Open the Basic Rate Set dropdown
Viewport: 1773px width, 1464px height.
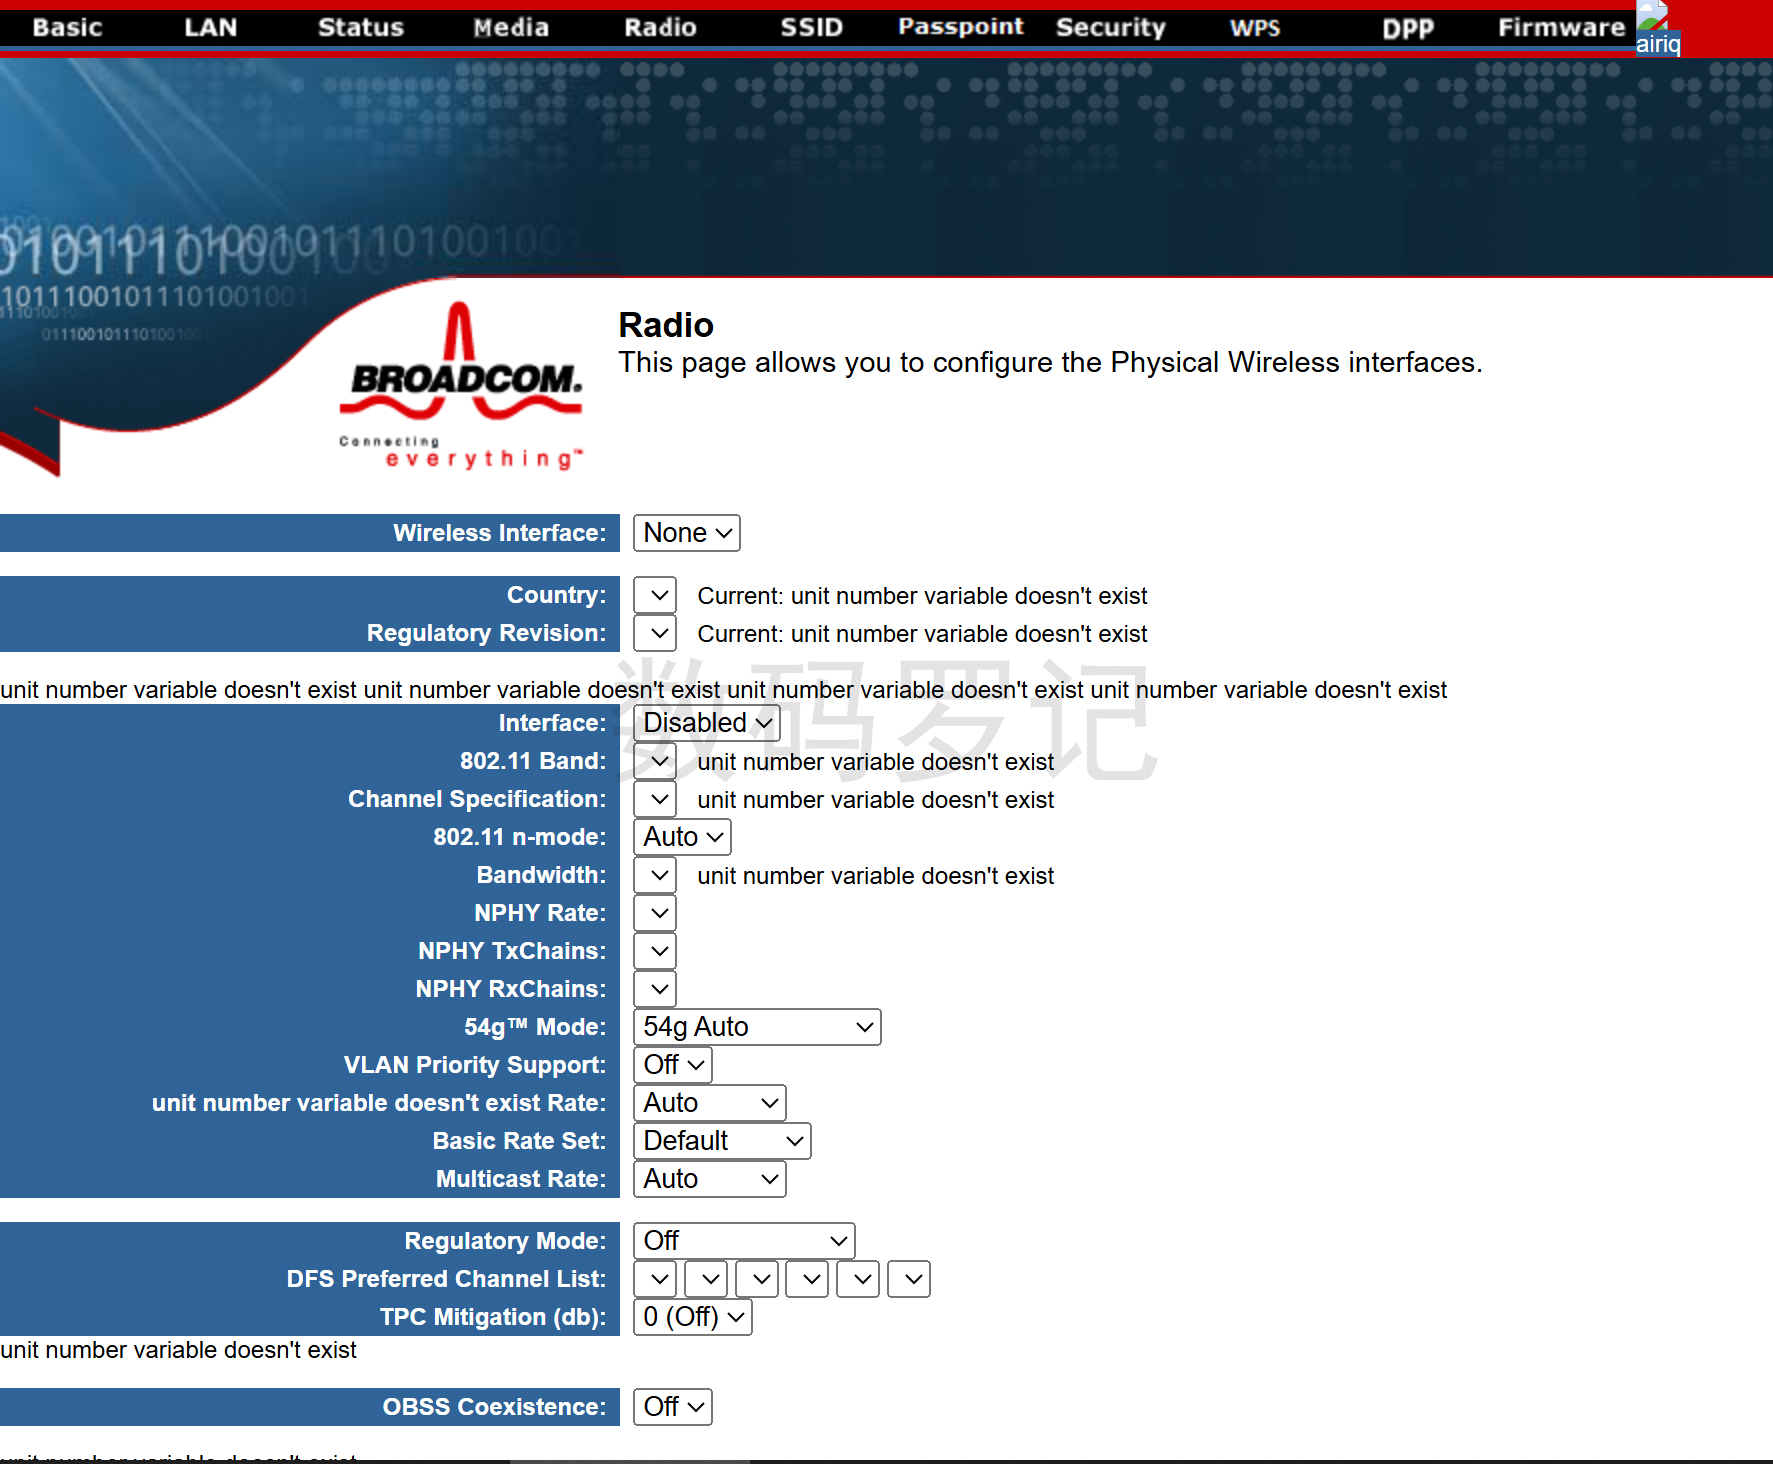click(721, 1141)
